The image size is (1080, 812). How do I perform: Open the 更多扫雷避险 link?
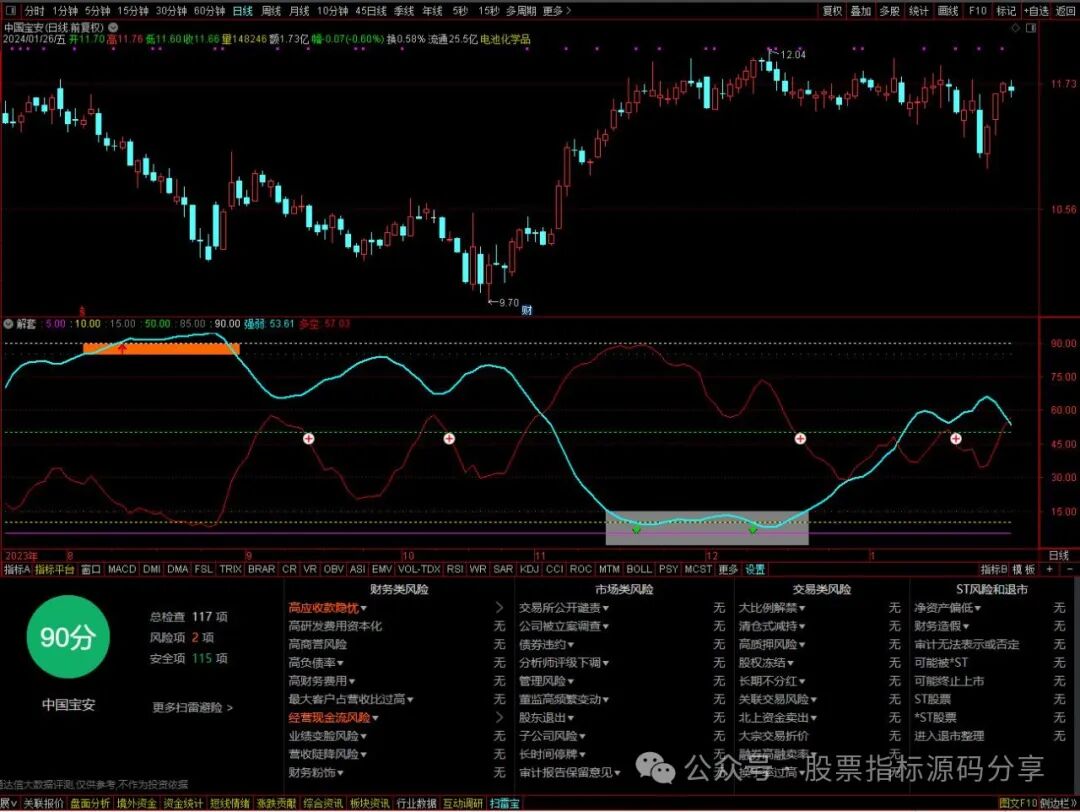coord(192,707)
